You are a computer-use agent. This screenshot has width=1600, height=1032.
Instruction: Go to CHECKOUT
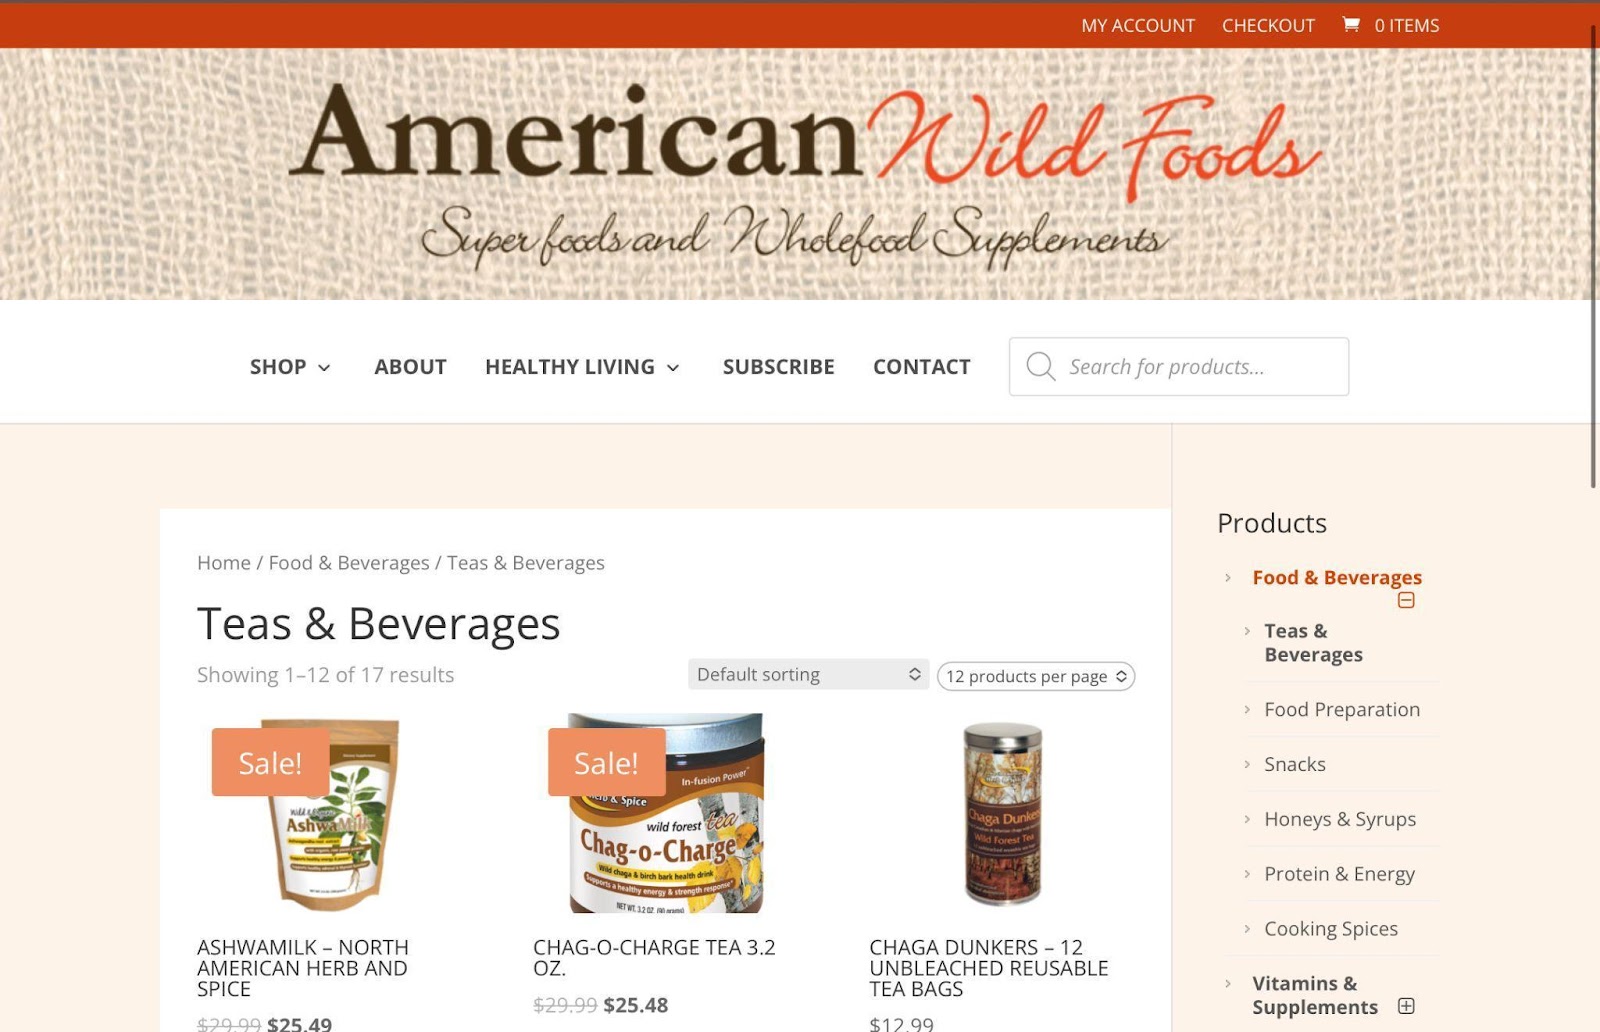(x=1268, y=25)
